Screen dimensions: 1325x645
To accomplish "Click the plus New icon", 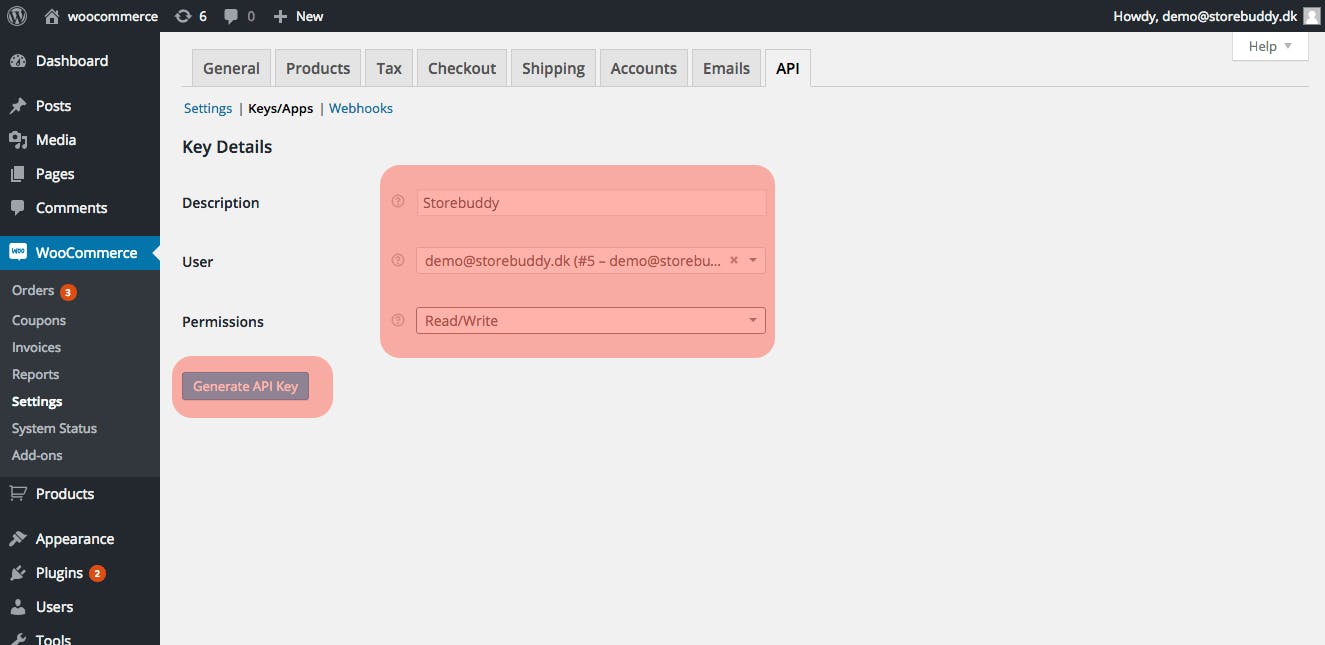I will click(280, 16).
